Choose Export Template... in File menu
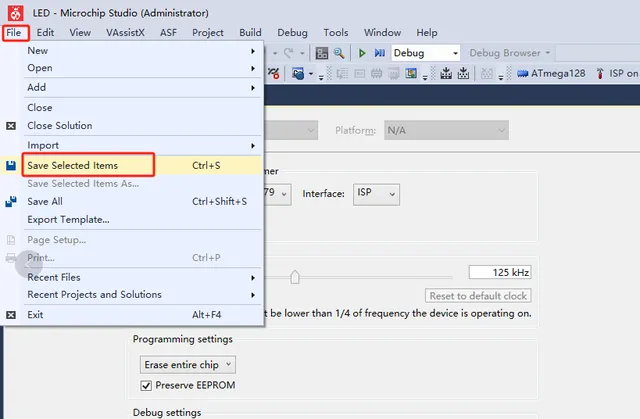The image size is (640, 419). 131,219
